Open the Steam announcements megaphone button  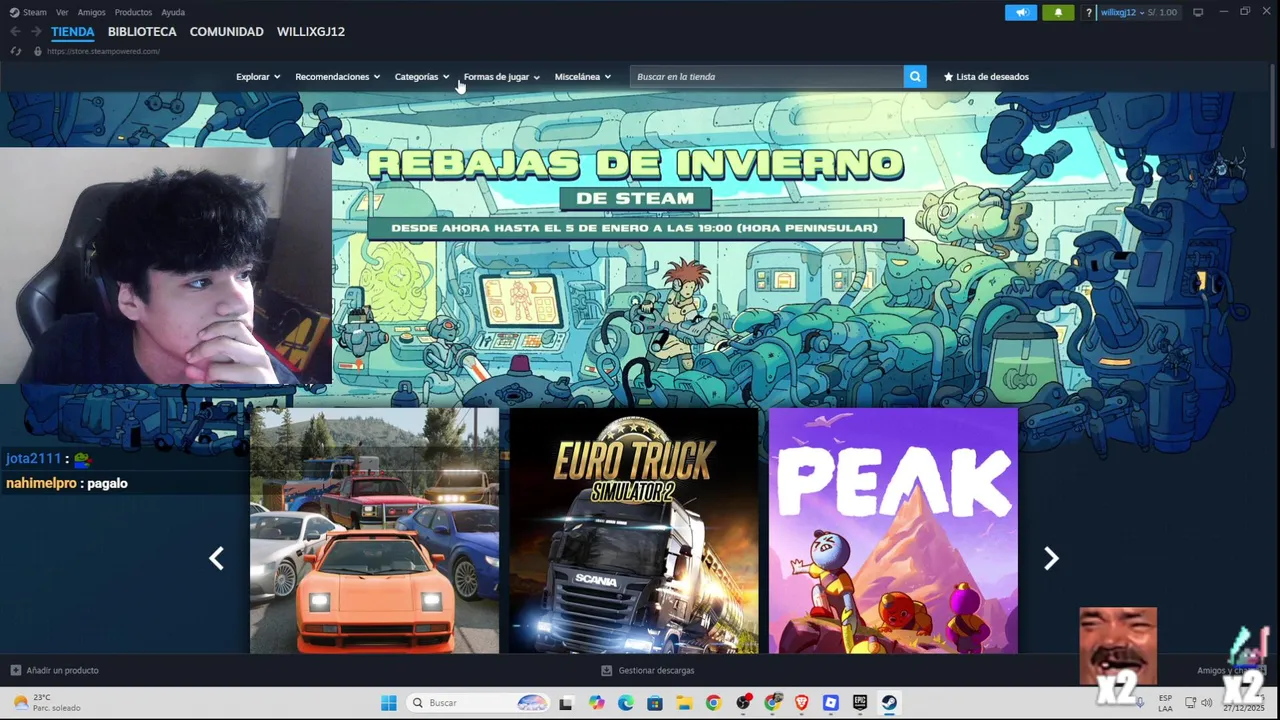tap(1021, 12)
